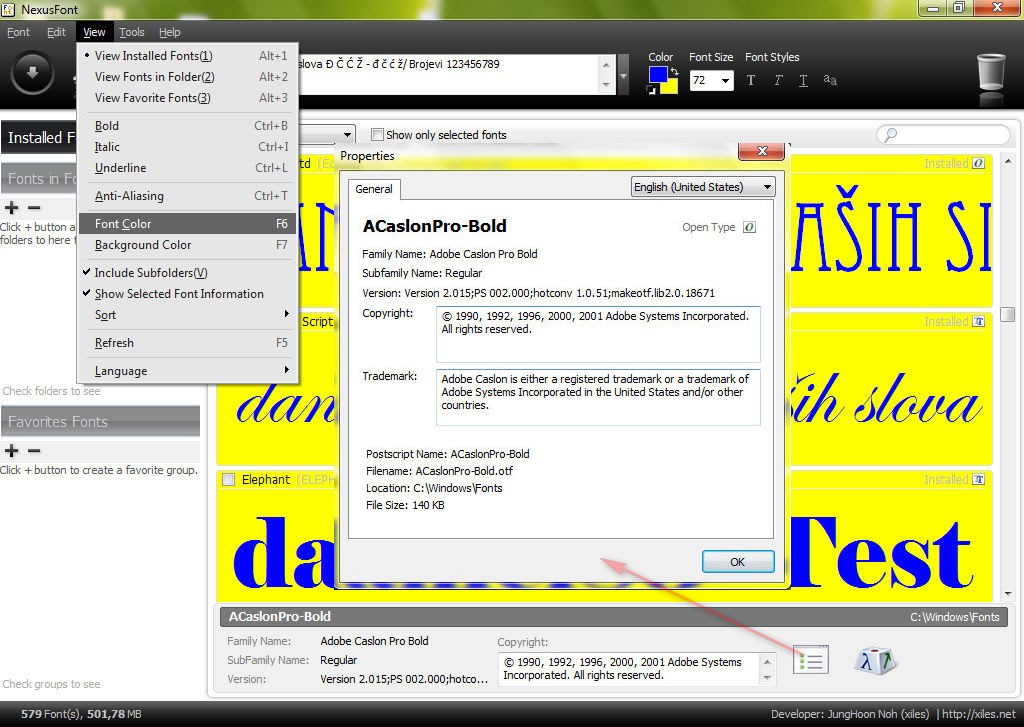
Task: Toggle the Italic font style icon
Action: (778, 80)
